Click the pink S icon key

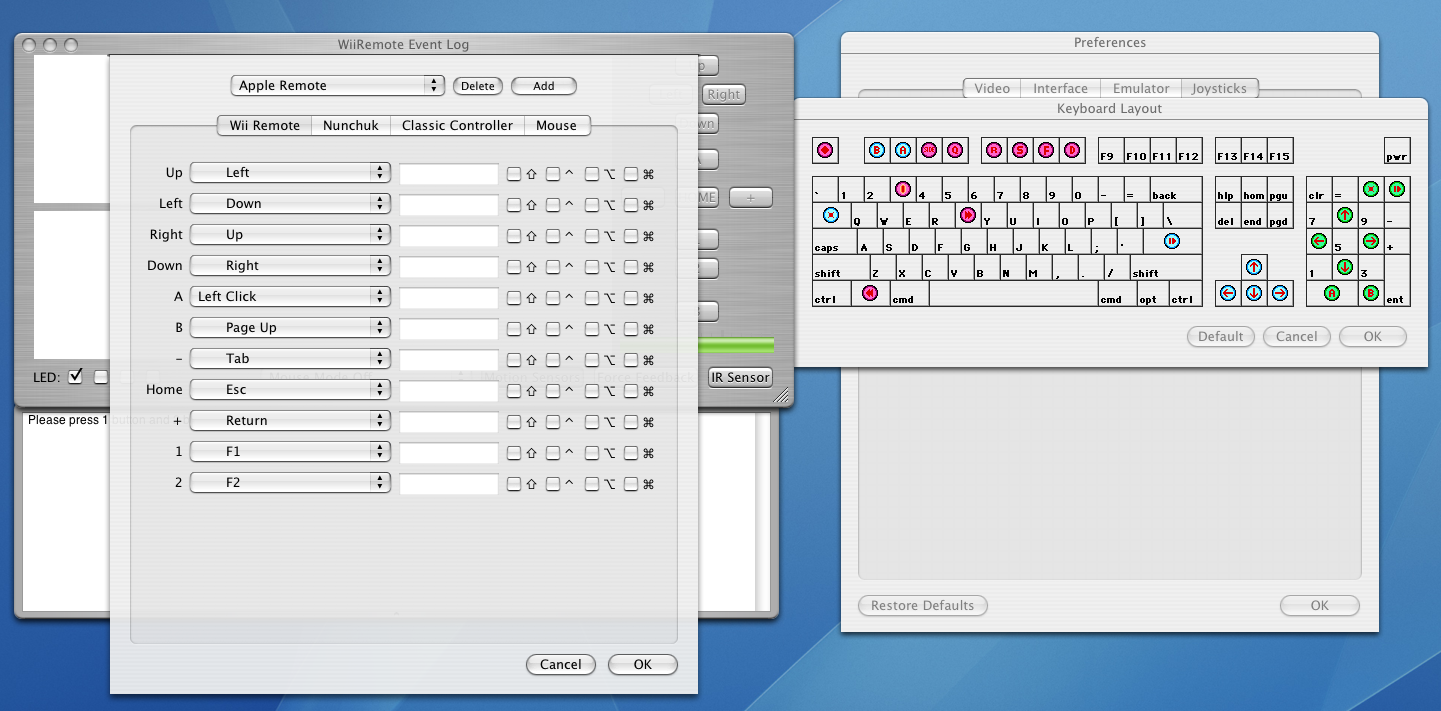1020,150
